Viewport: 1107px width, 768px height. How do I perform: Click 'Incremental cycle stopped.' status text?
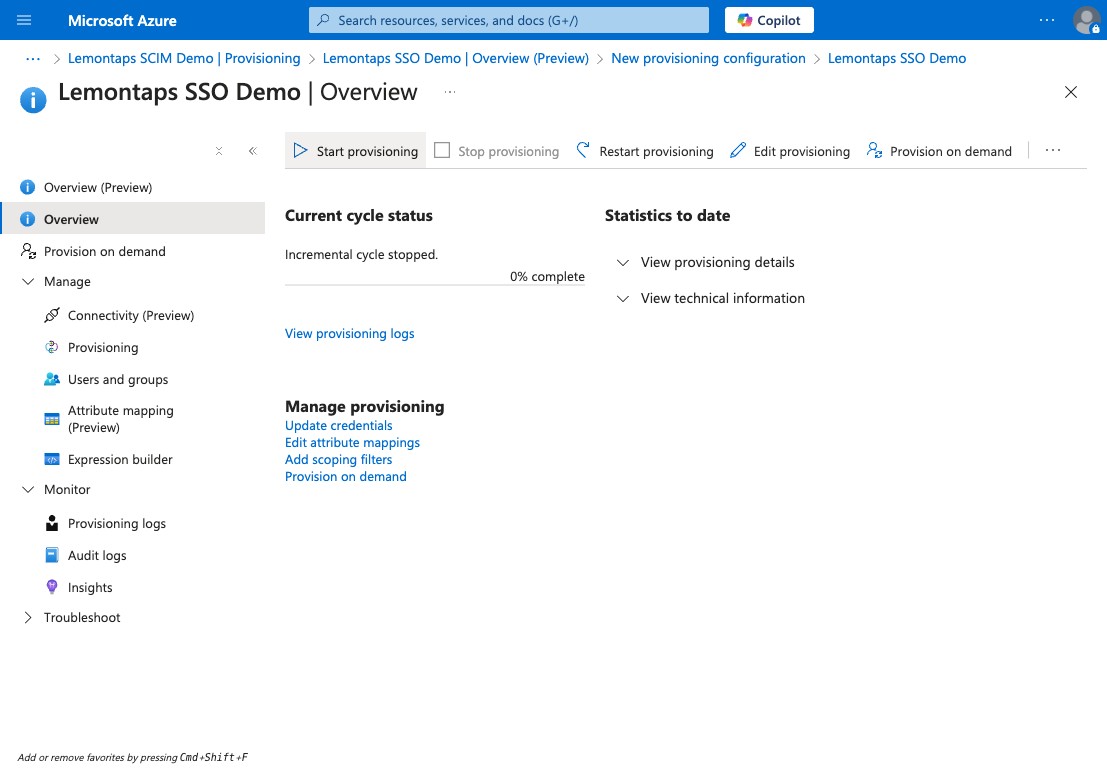click(361, 255)
